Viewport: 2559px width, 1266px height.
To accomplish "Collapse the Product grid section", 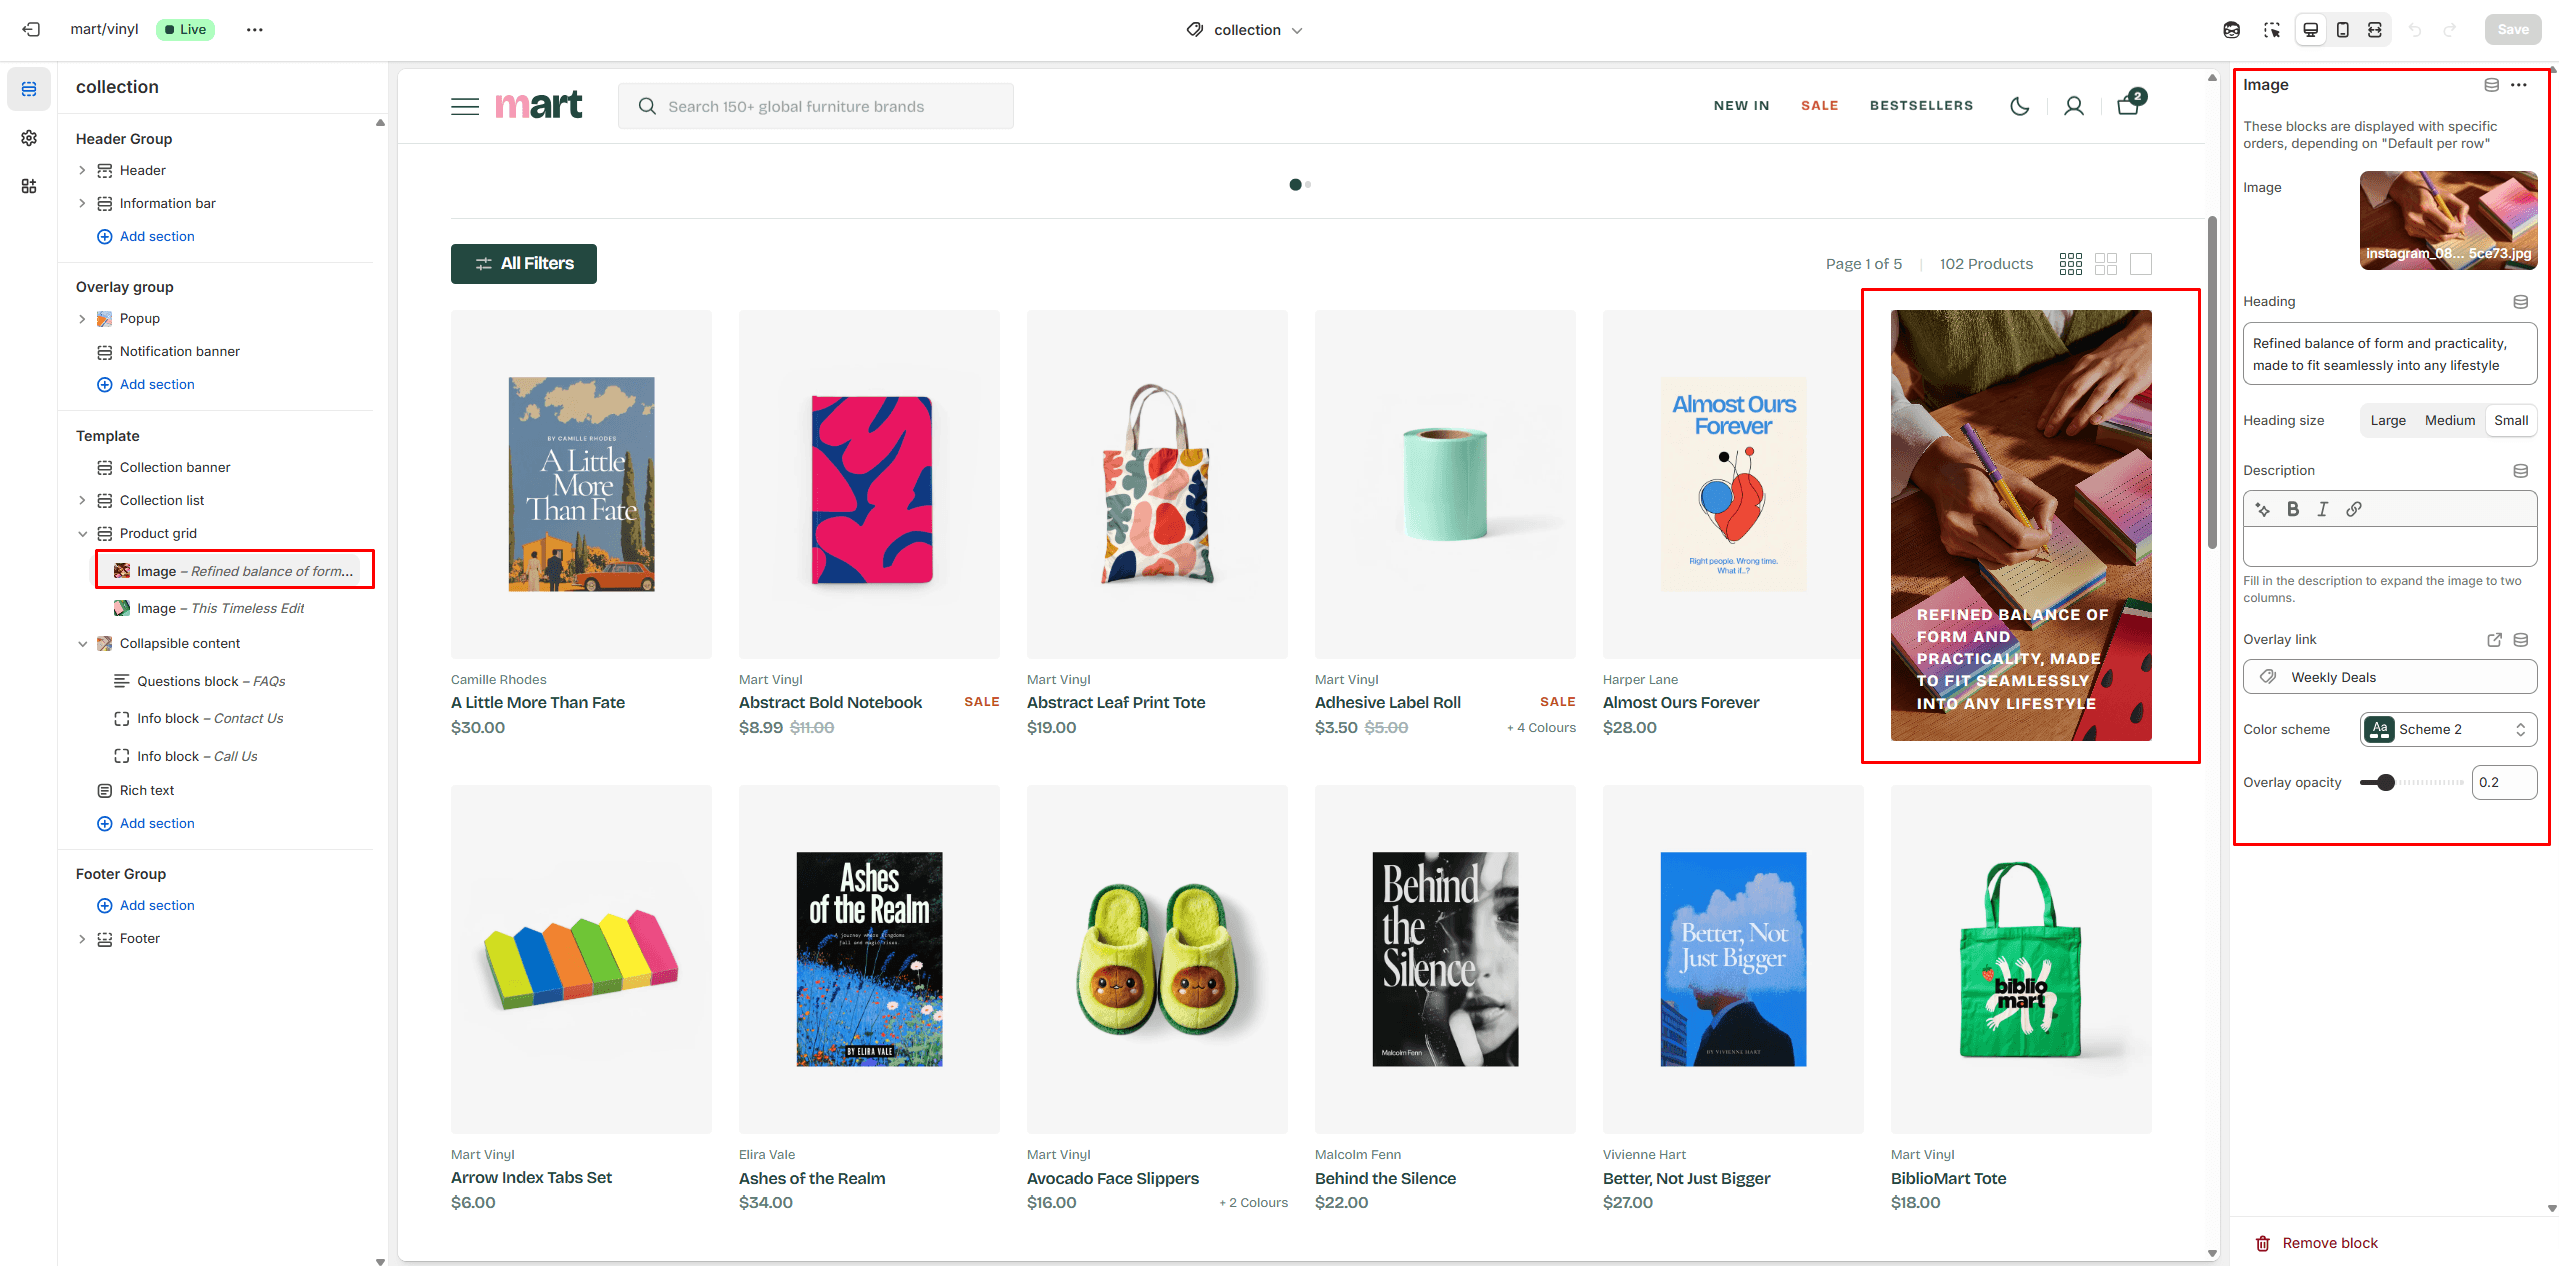I will (x=83, y=534).
